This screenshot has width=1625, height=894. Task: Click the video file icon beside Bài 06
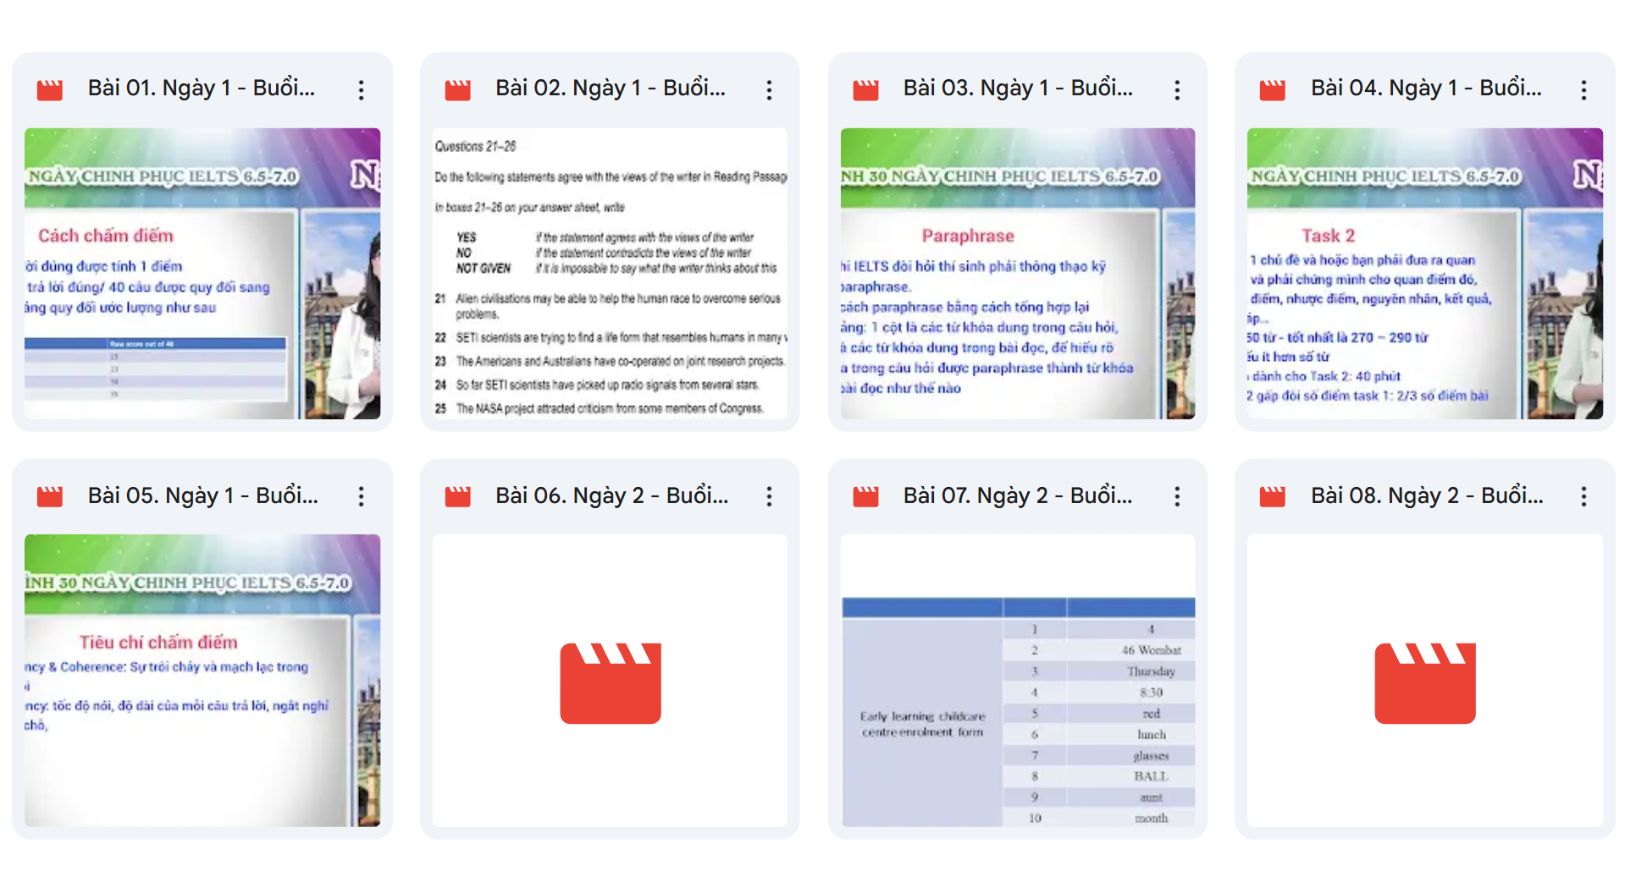(458, 496)
